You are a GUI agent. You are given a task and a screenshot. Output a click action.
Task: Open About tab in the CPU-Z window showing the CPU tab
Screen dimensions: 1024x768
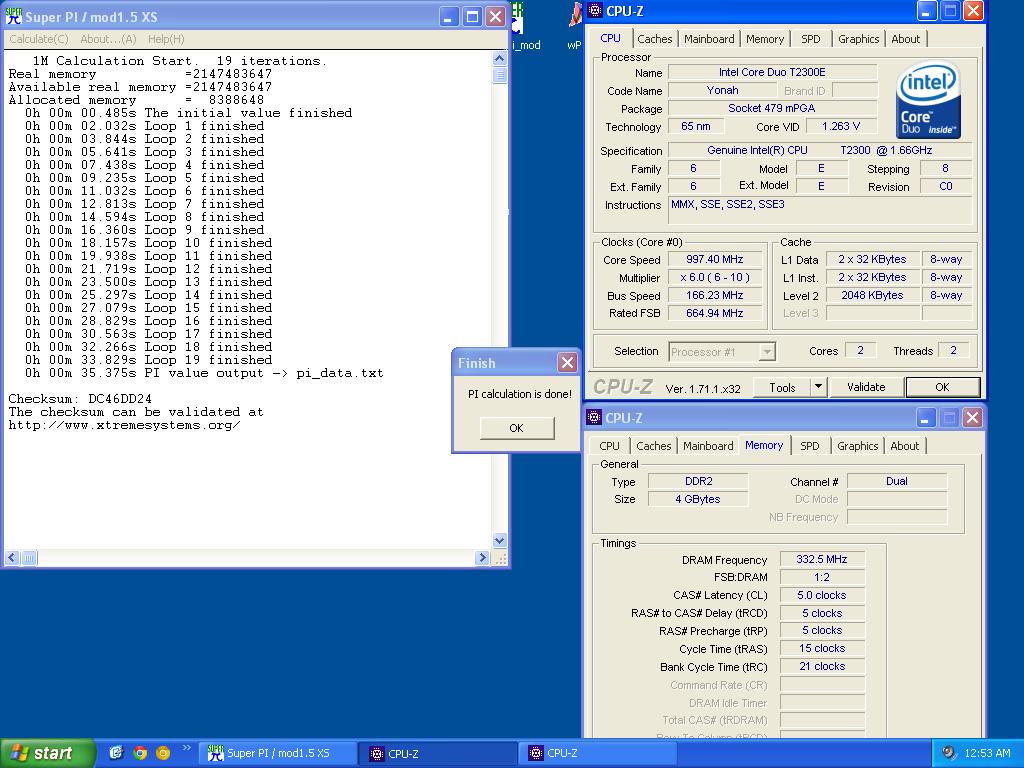(906, 39)
